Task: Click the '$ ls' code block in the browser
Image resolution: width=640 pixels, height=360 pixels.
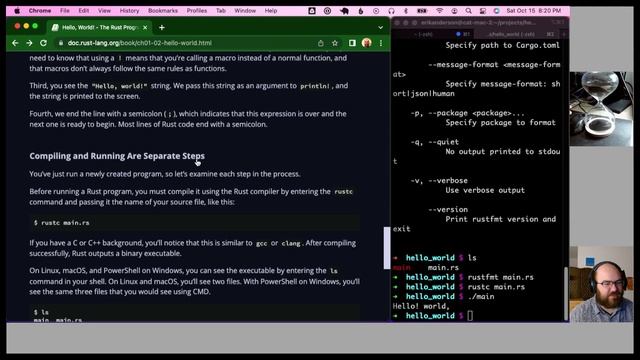Action: click(x=195, y=313)
